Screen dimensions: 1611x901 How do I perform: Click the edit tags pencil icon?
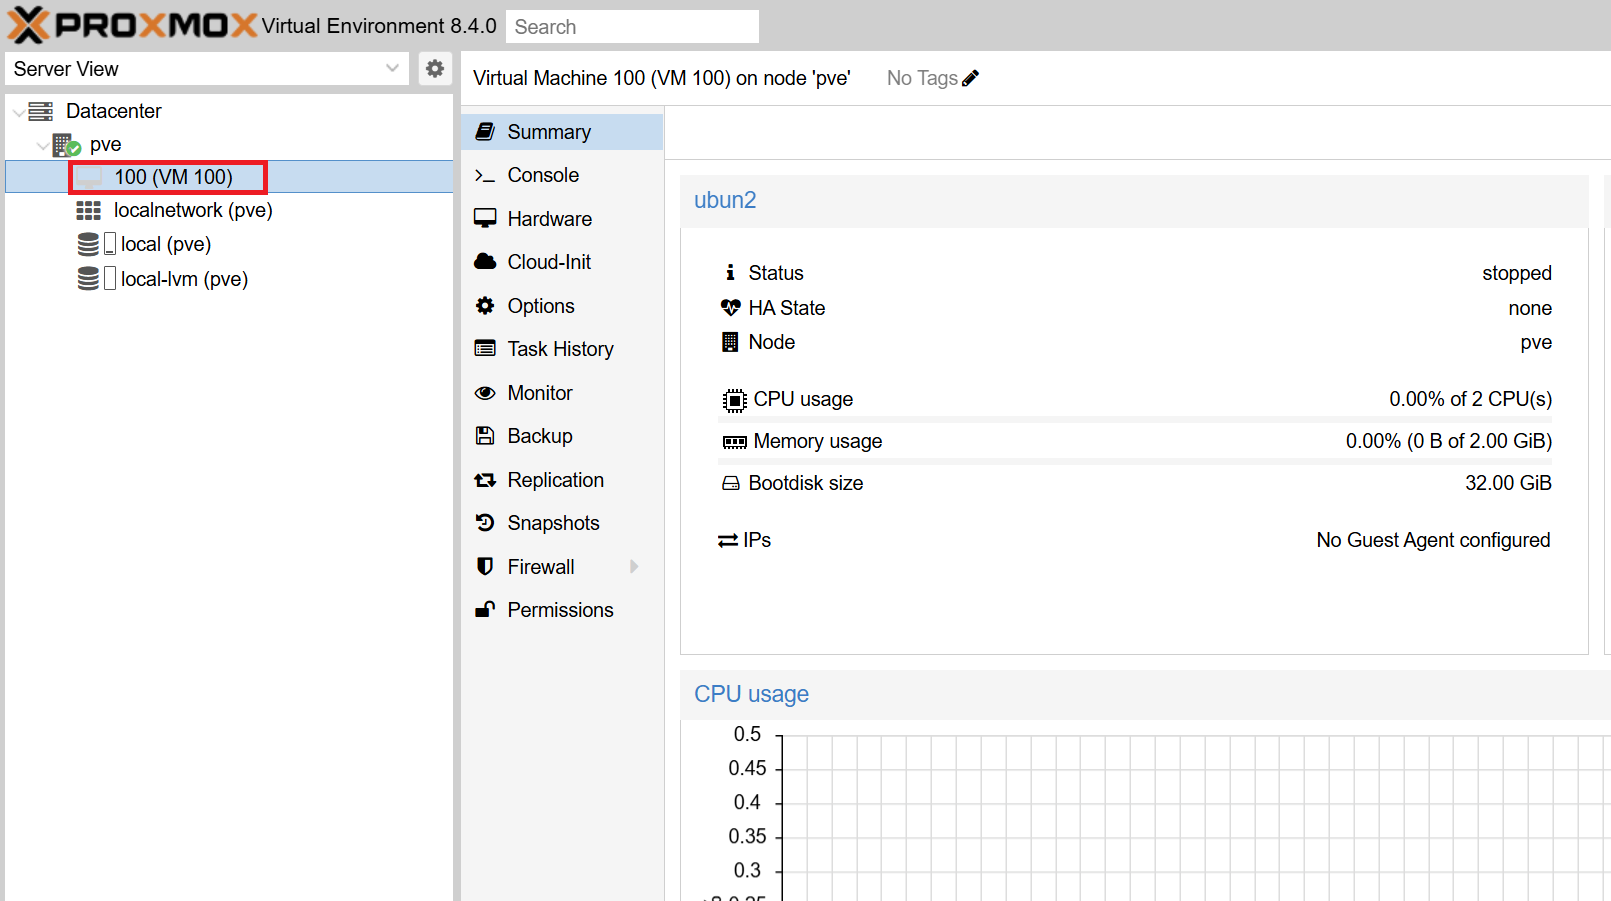click(970, 78)
